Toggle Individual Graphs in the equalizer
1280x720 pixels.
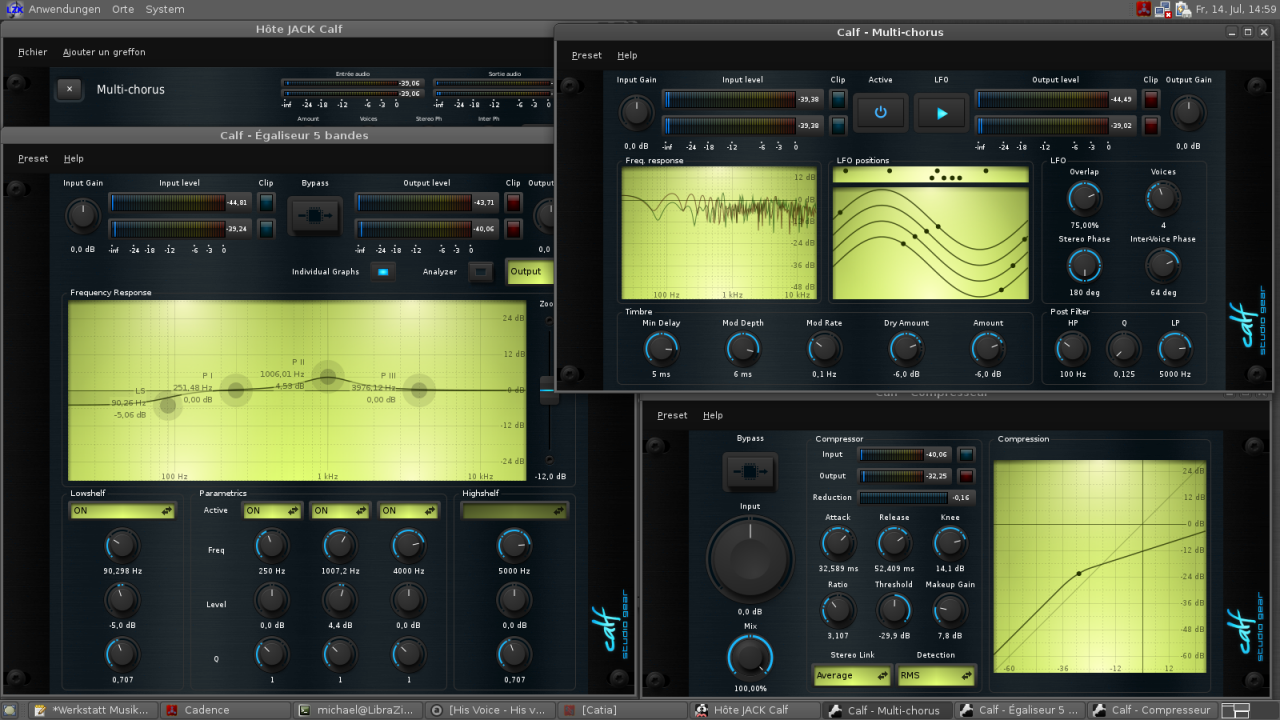pos(381,271)
